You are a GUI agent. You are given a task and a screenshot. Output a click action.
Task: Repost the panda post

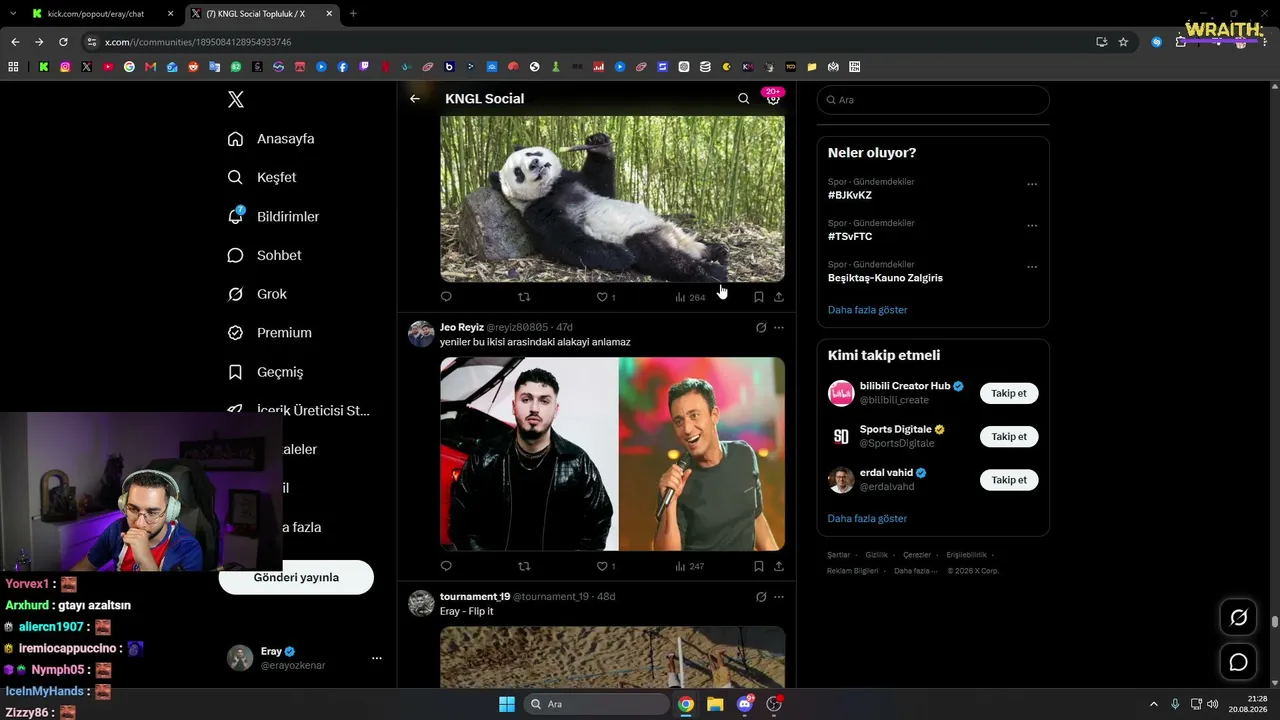[x=524, y=297]
